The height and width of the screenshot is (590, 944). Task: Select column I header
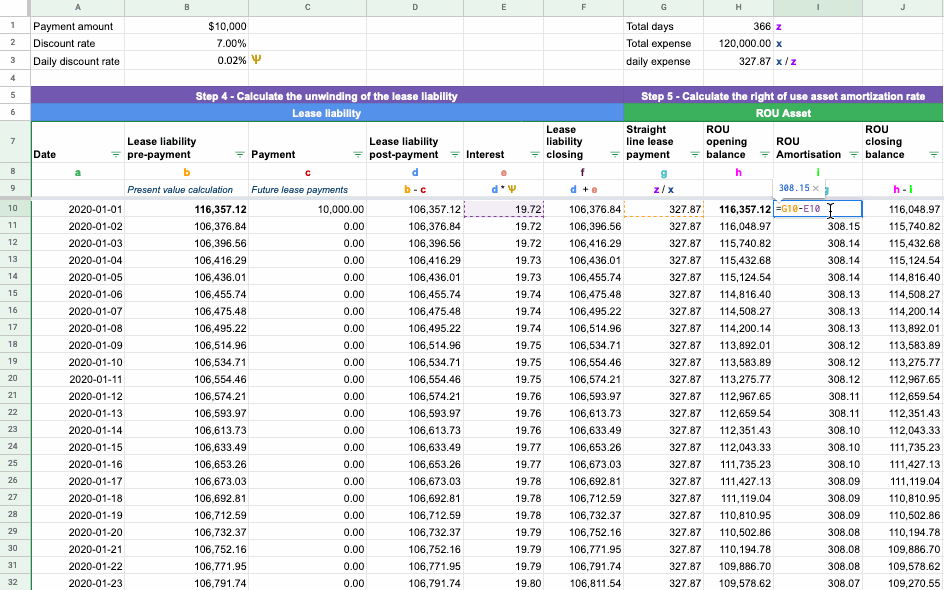(x=818, y=8)
